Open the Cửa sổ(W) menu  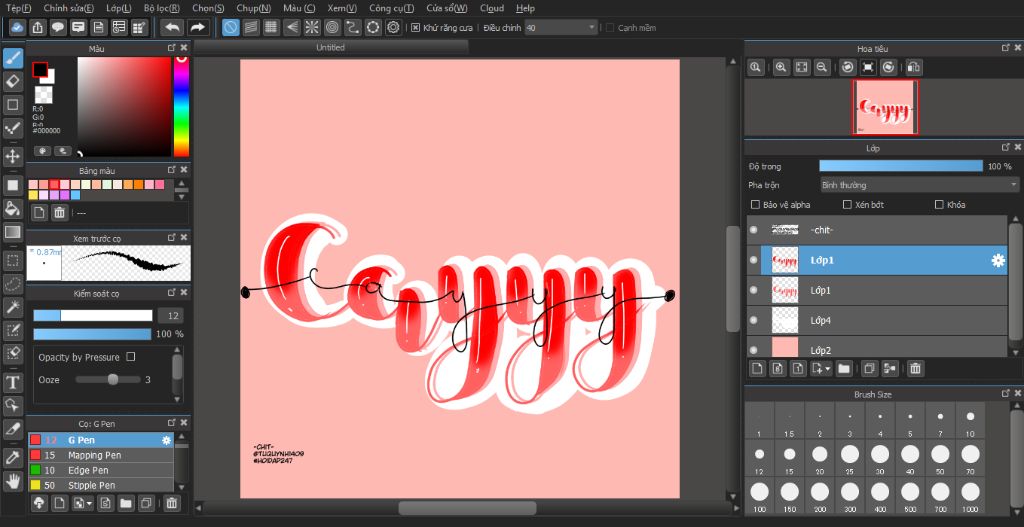(x=446, y=8)
